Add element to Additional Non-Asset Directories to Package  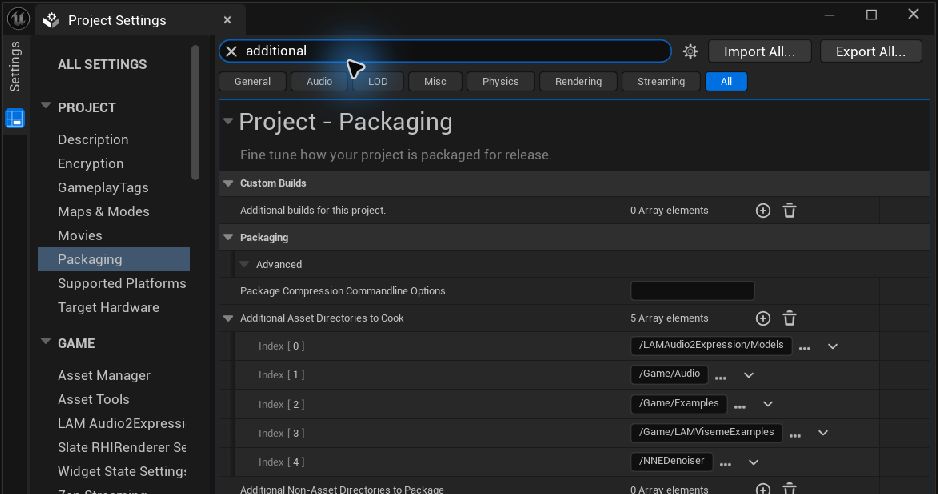[x=763, y=489]
